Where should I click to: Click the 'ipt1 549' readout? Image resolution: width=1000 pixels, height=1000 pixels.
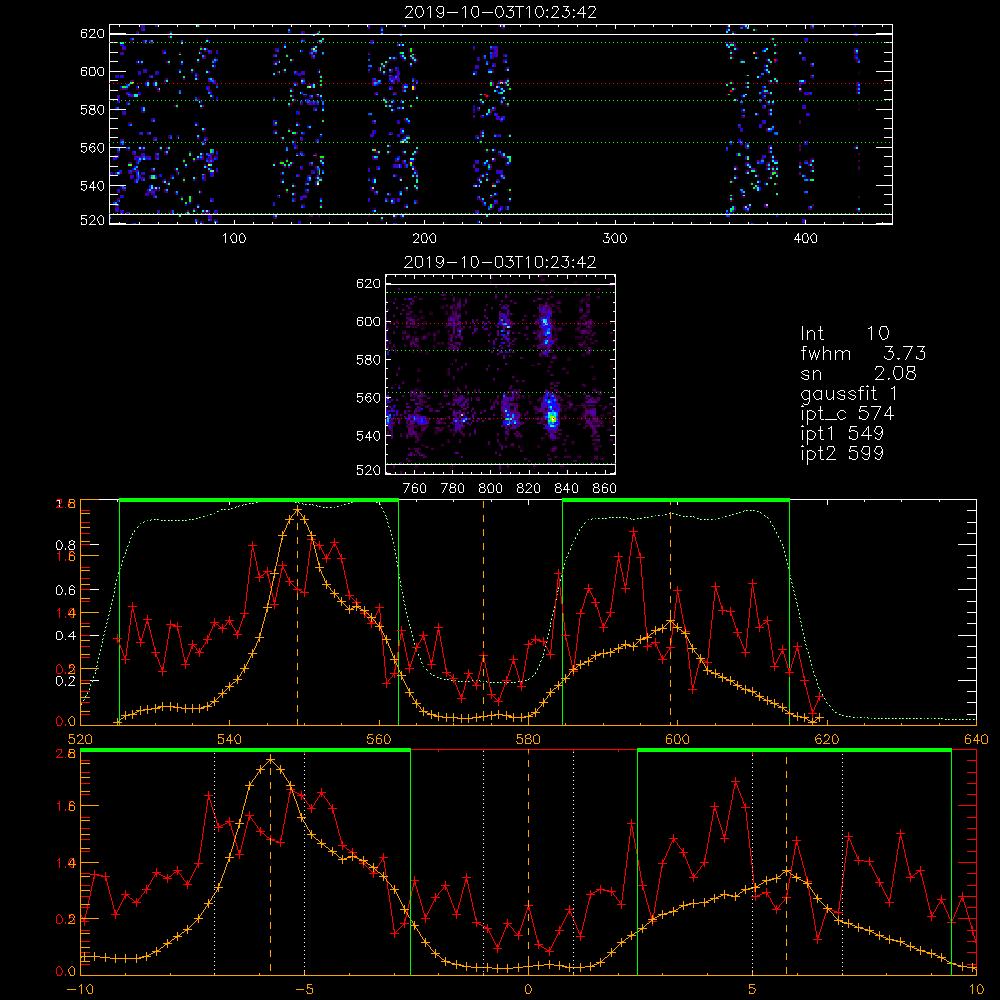point(842,434)
